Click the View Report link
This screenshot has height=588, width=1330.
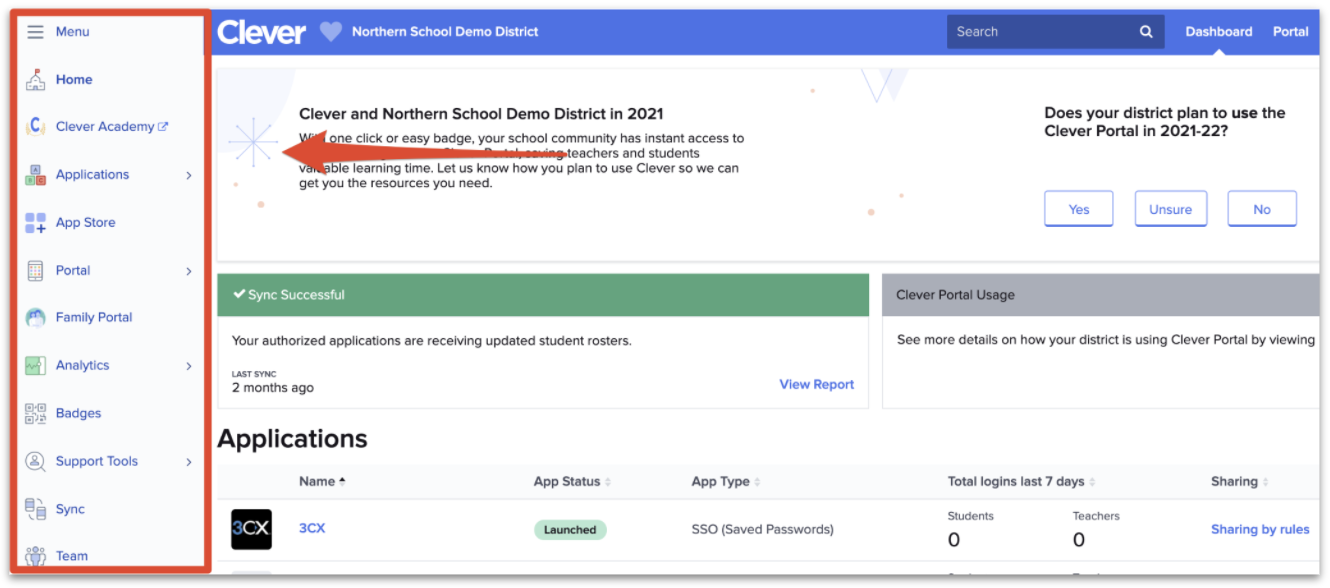816,384
